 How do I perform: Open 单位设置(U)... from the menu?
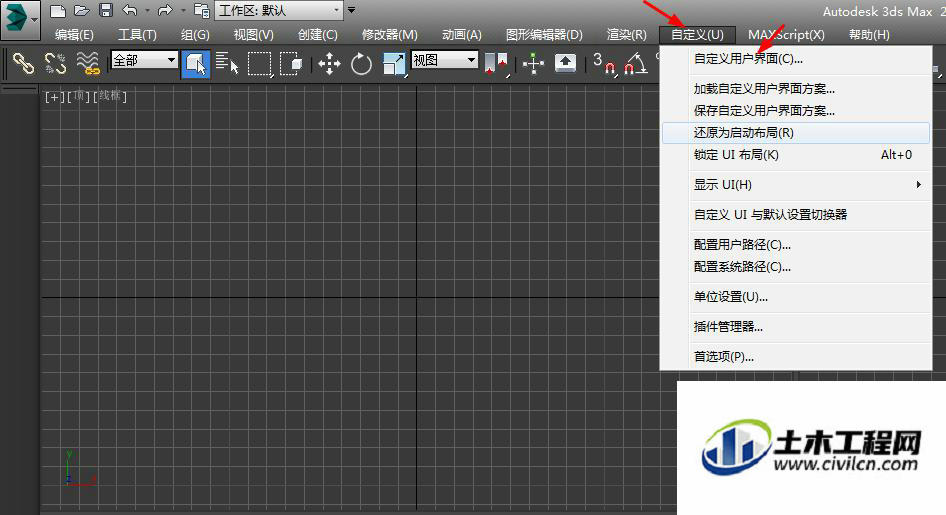click(796, 297)
